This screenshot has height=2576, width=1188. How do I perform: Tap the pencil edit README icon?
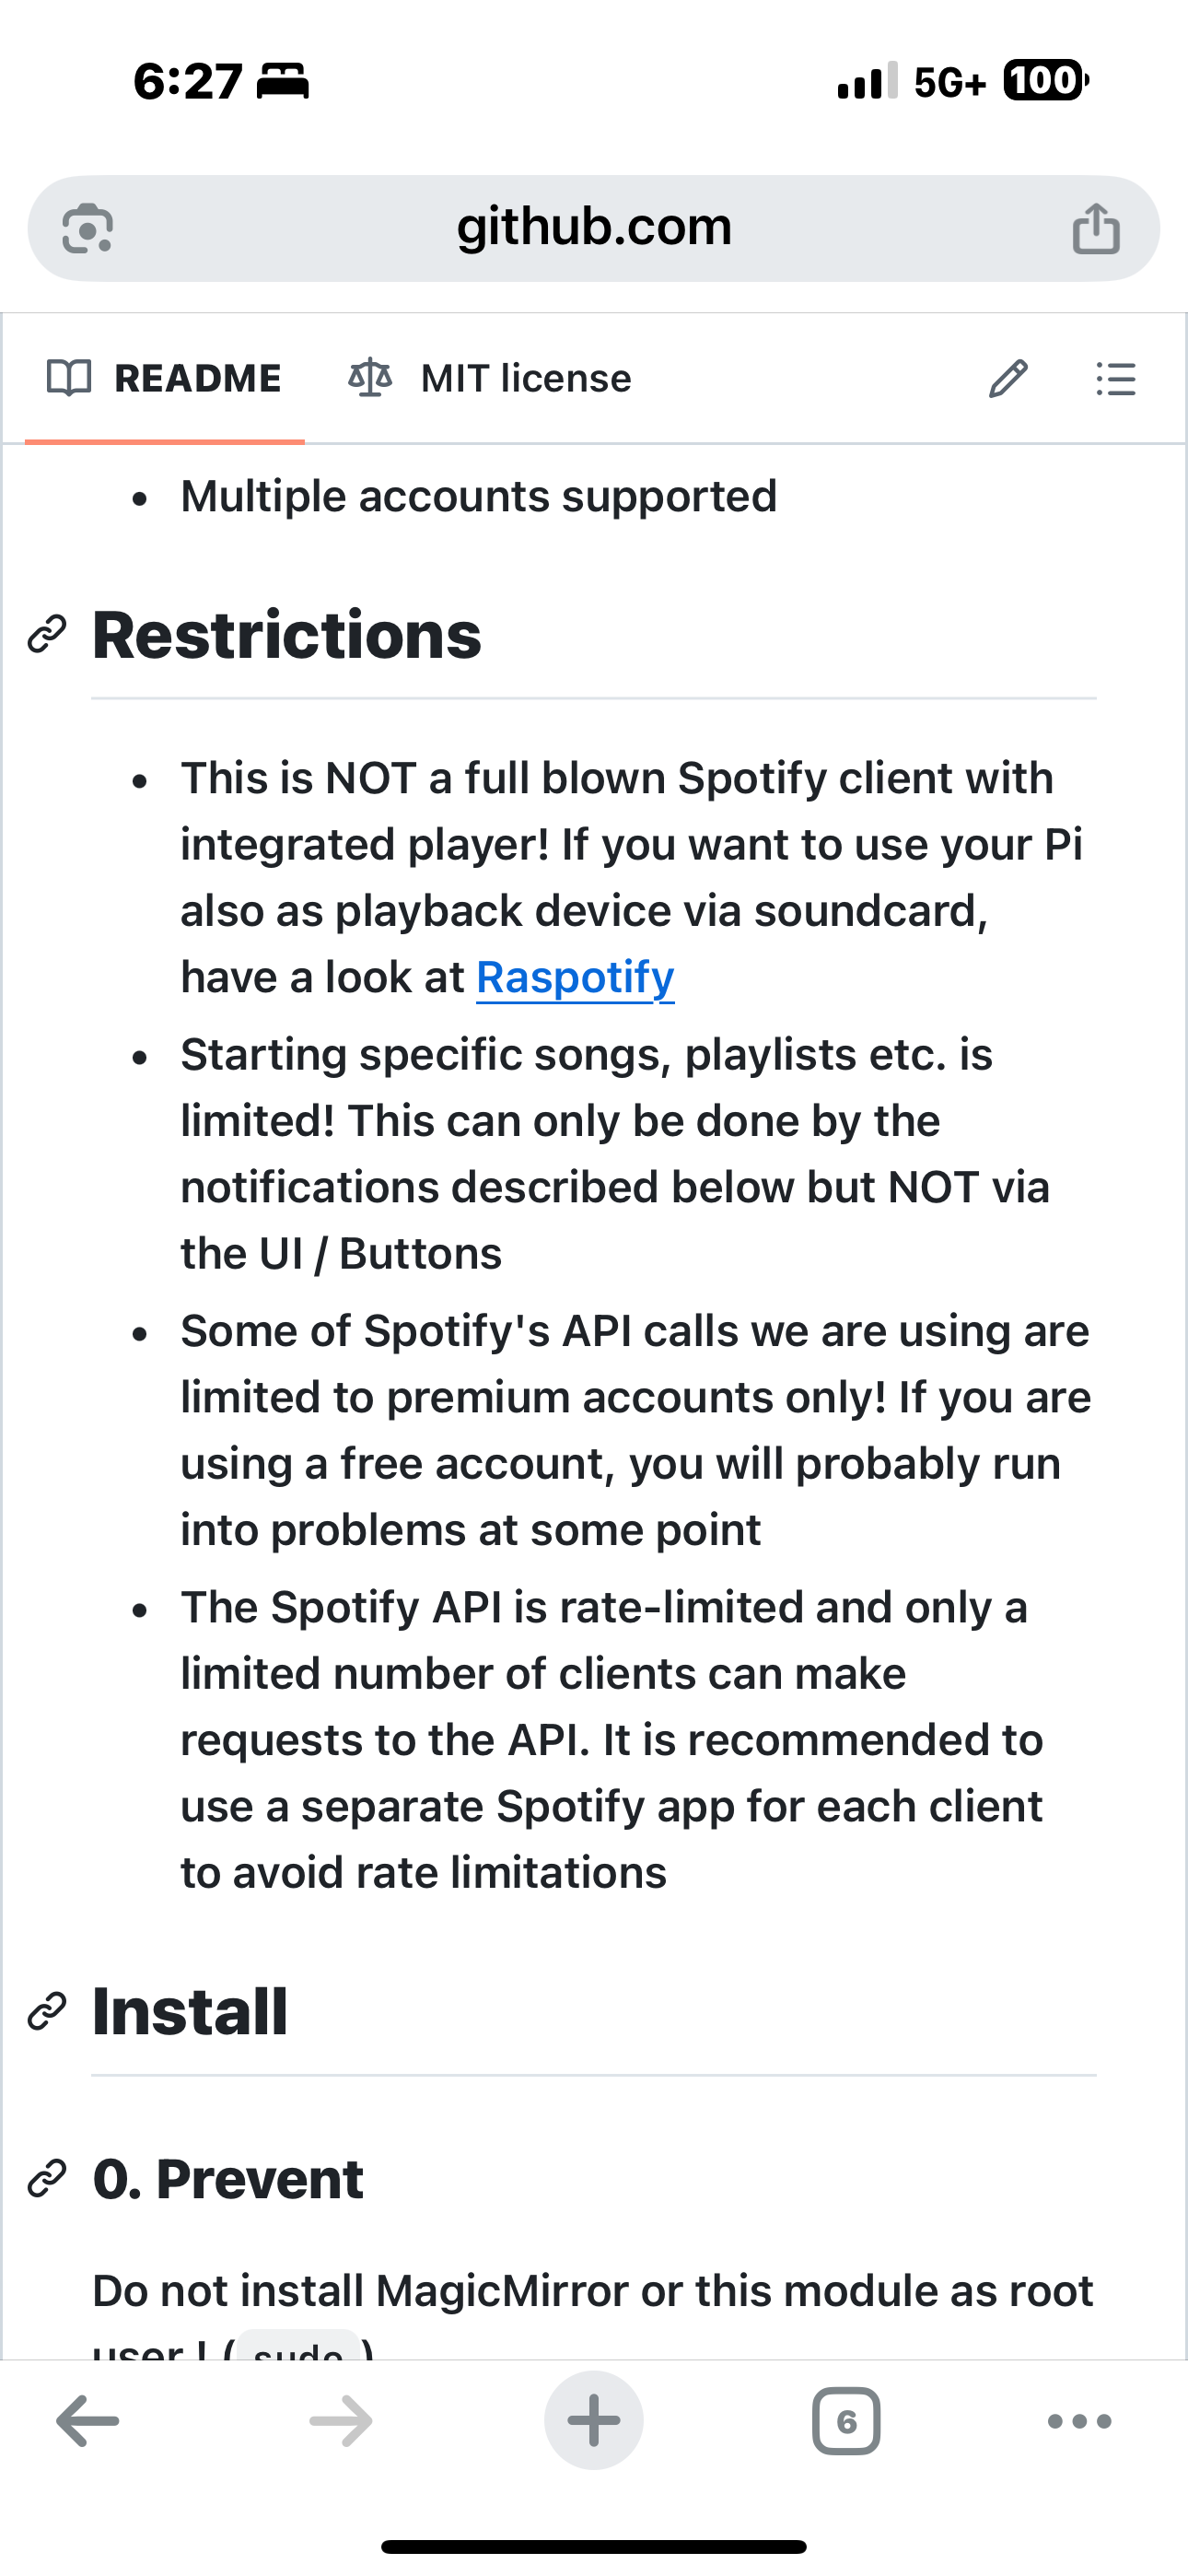[x=1008, y=379]
